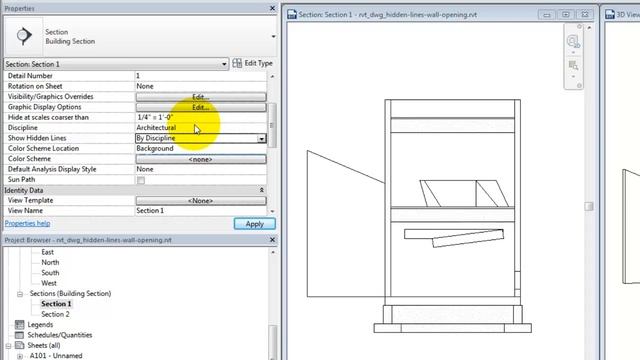
Task: Open the Section: Section 1 instance dropdown
Action: 116,64
